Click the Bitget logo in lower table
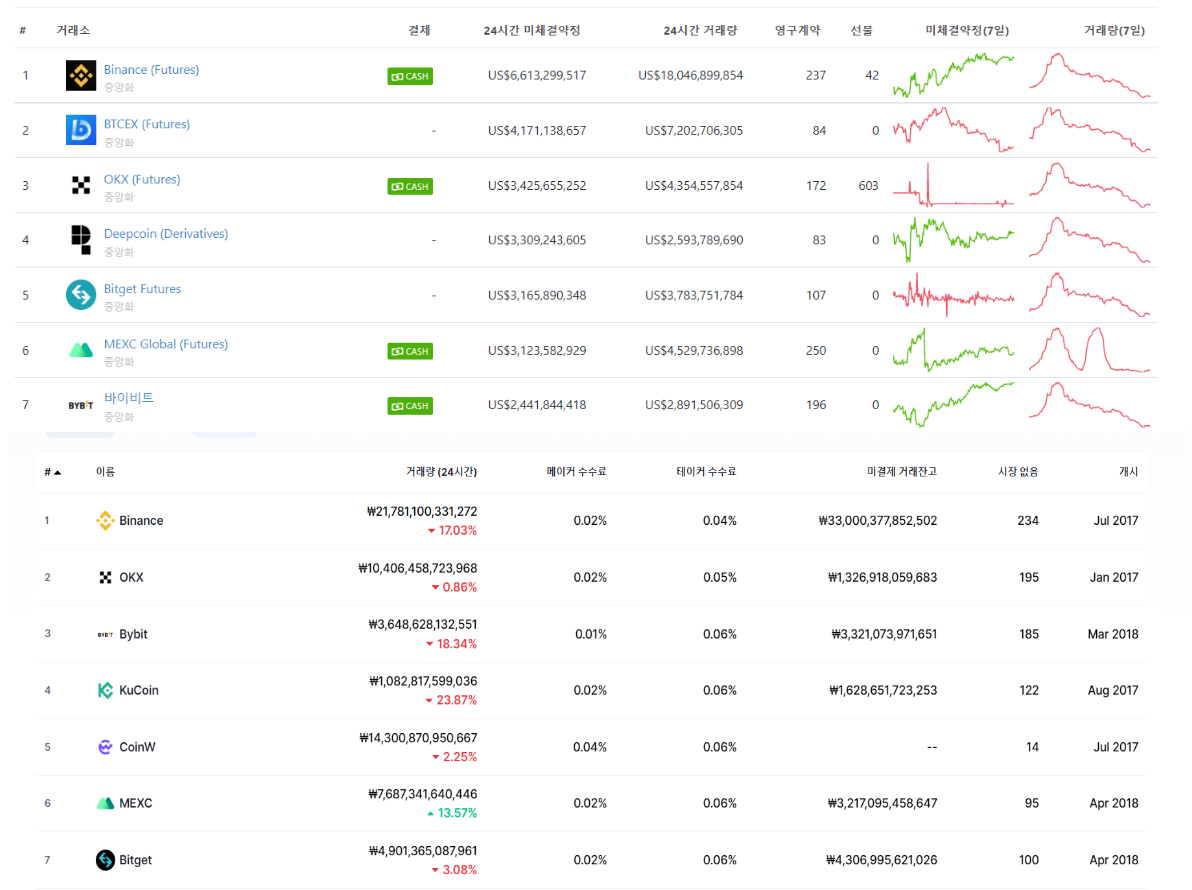1192x890 pixels. (106, 860)
